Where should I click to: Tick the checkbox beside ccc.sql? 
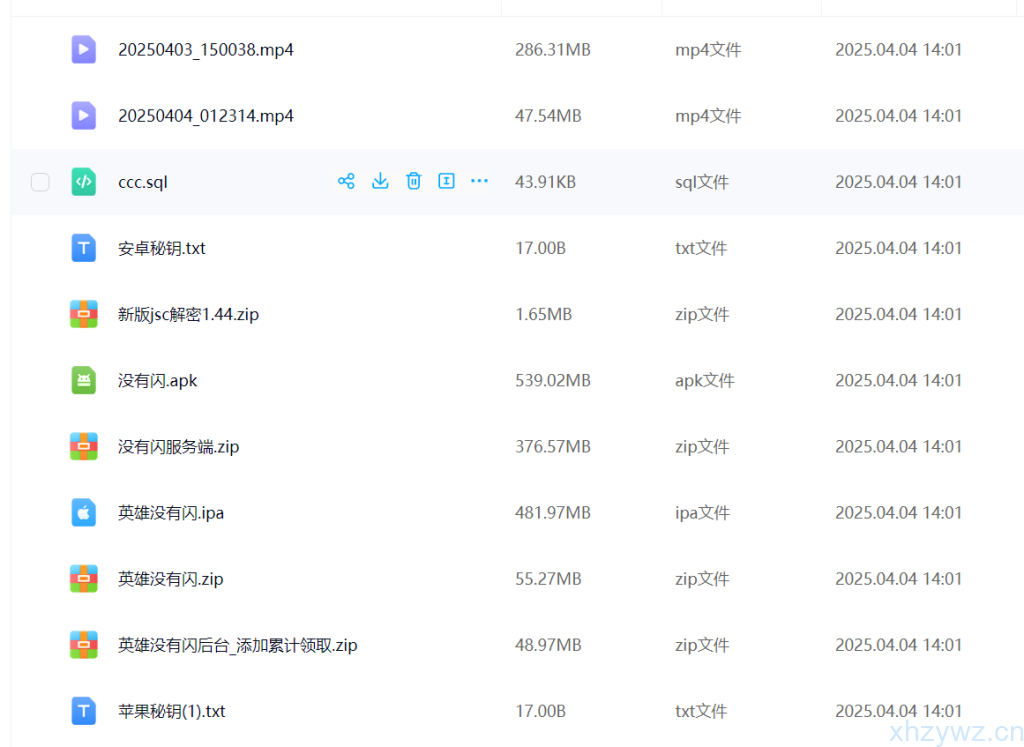click(40, 182)
